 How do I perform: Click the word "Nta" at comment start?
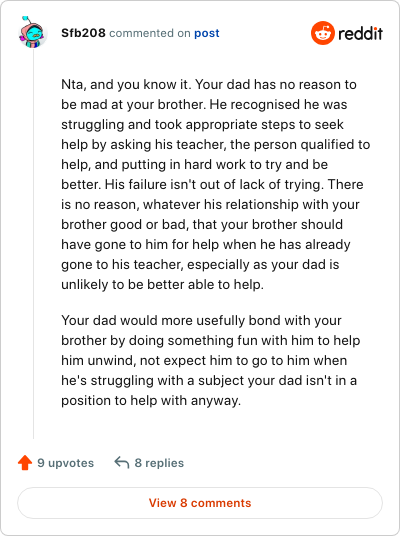click(72, 84)
